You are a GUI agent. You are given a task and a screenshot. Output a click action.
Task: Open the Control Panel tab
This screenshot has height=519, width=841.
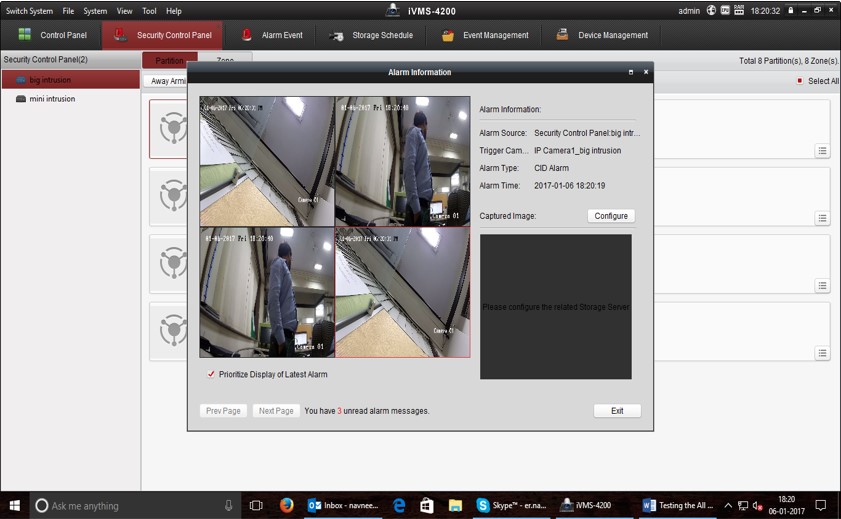[x=53, y=35]
